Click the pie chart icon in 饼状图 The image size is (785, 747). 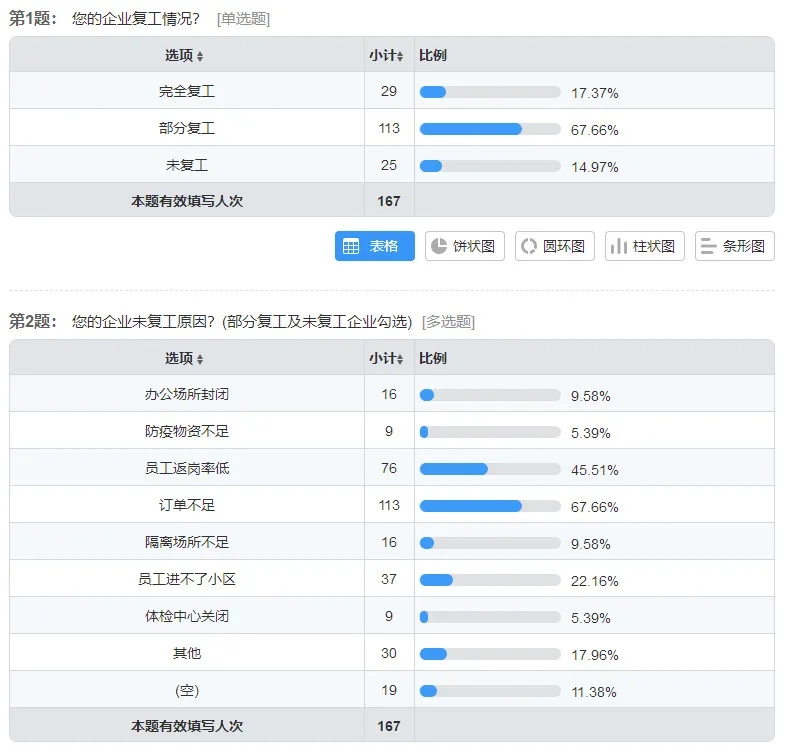click(x=439, y=246)
